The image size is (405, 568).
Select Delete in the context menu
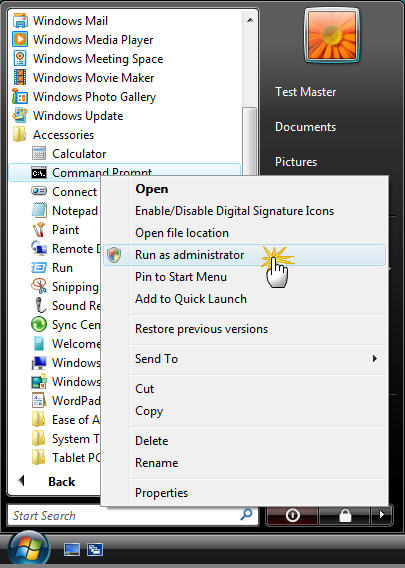pos(151,441)
